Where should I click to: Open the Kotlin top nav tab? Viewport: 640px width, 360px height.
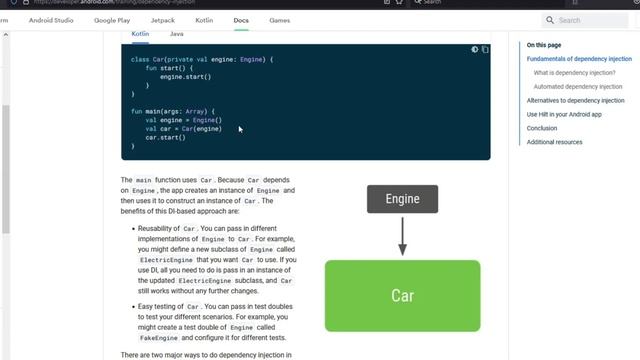click(x=204, y=20)
